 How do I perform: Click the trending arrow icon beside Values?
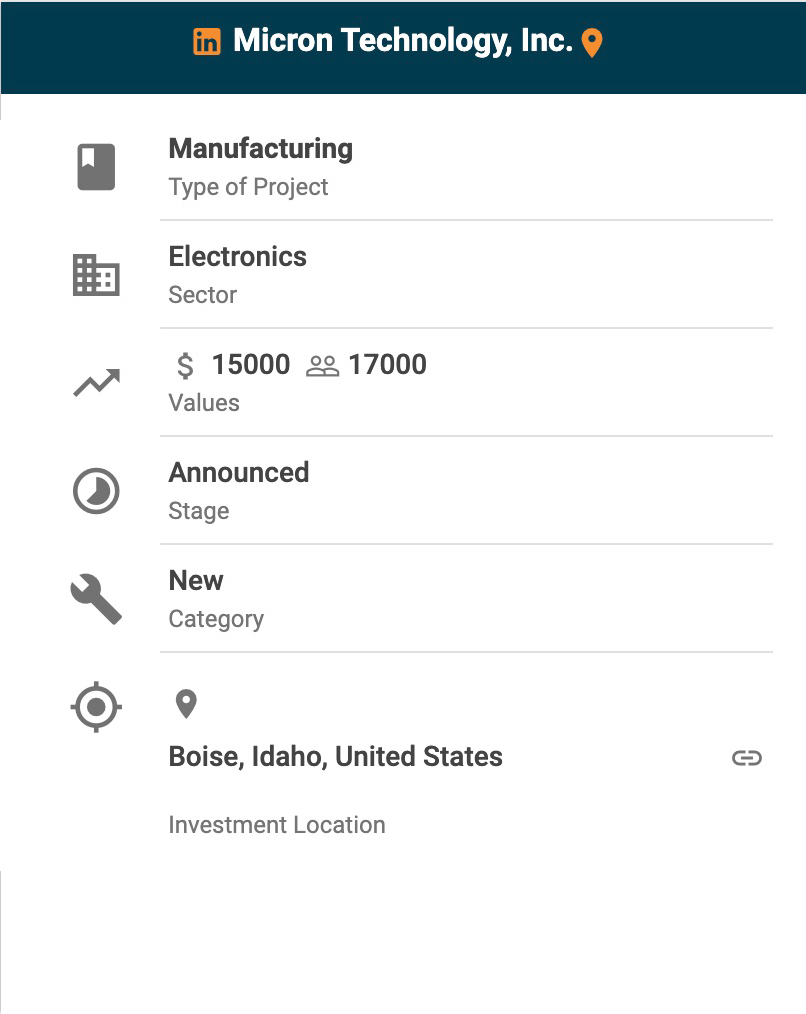point(96,383)
